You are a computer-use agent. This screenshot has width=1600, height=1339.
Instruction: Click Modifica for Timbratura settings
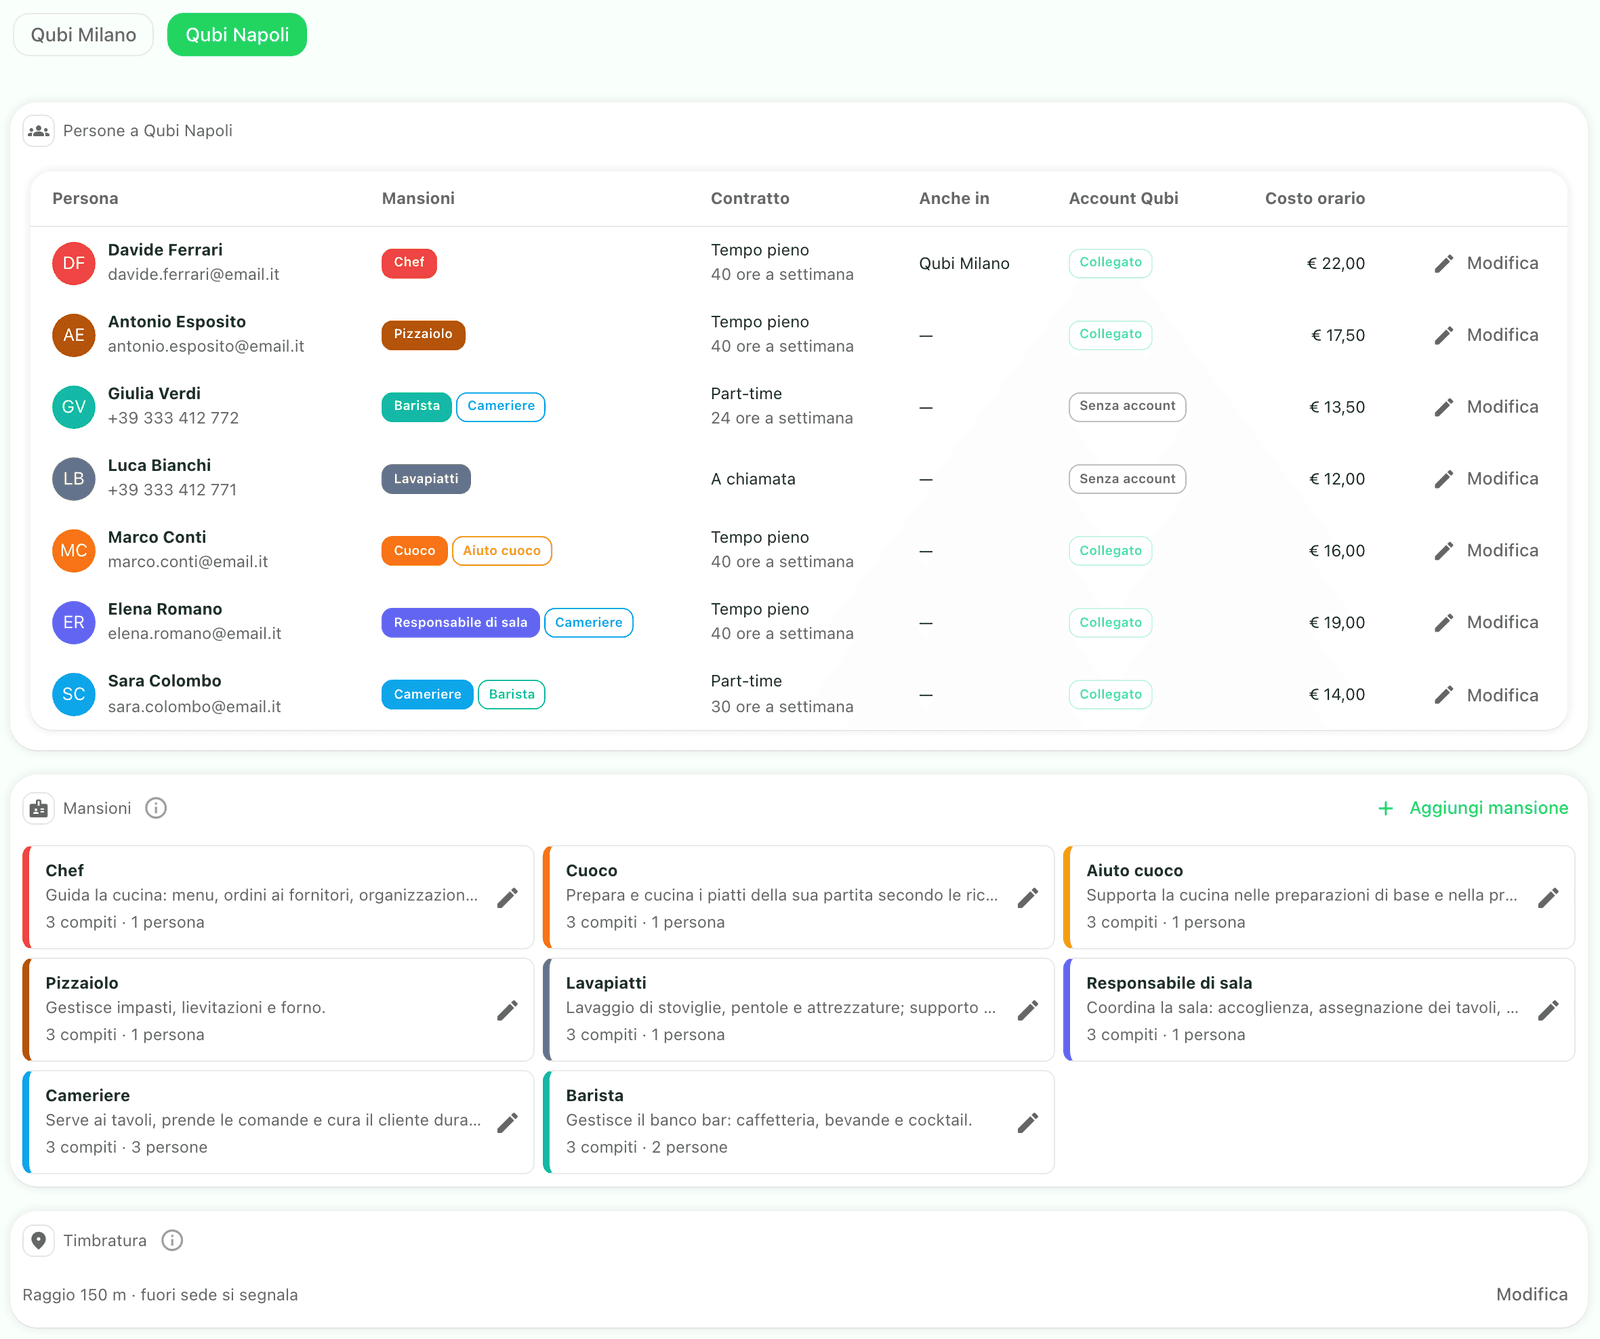(x=1532, y=1295)
